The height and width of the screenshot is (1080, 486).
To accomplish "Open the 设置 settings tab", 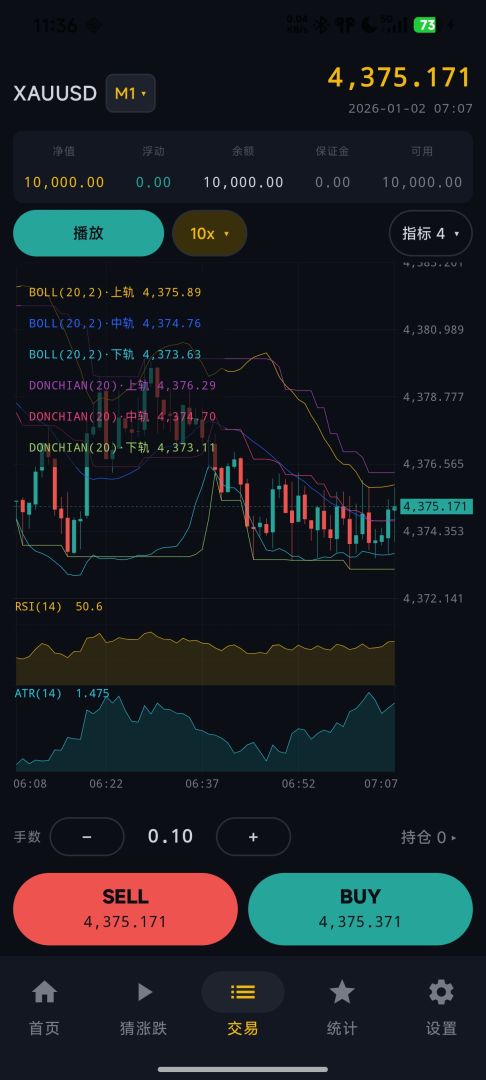I will click(441, 1008).
